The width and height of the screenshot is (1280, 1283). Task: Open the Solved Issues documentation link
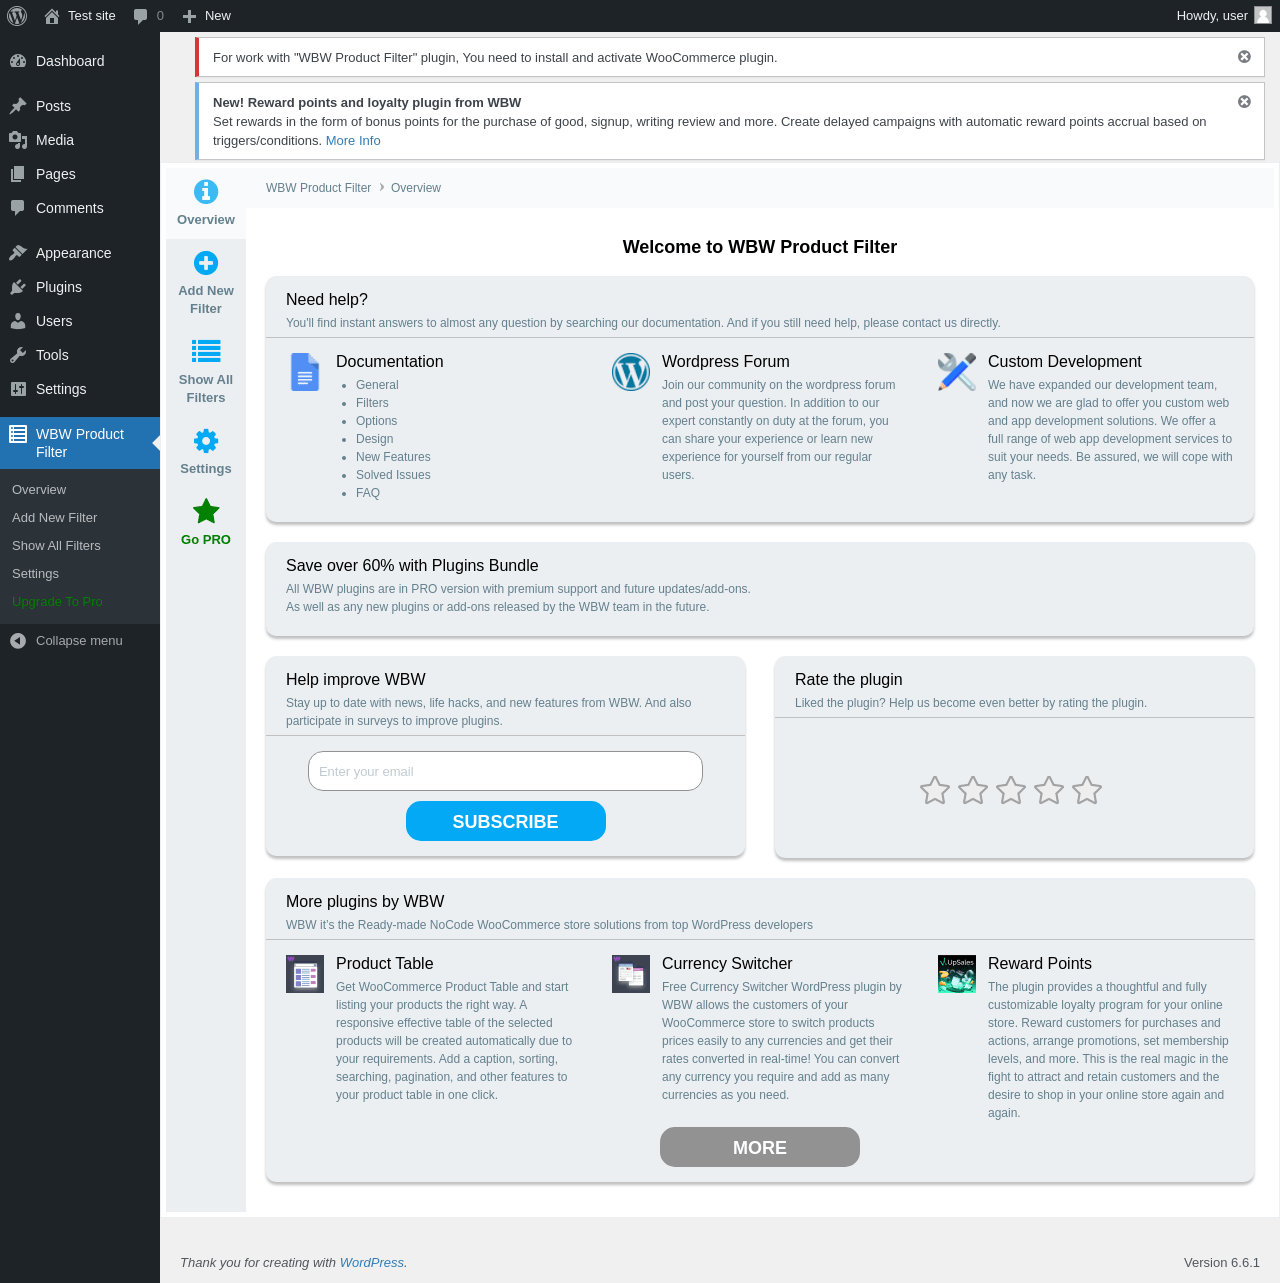tap(393, 475)
